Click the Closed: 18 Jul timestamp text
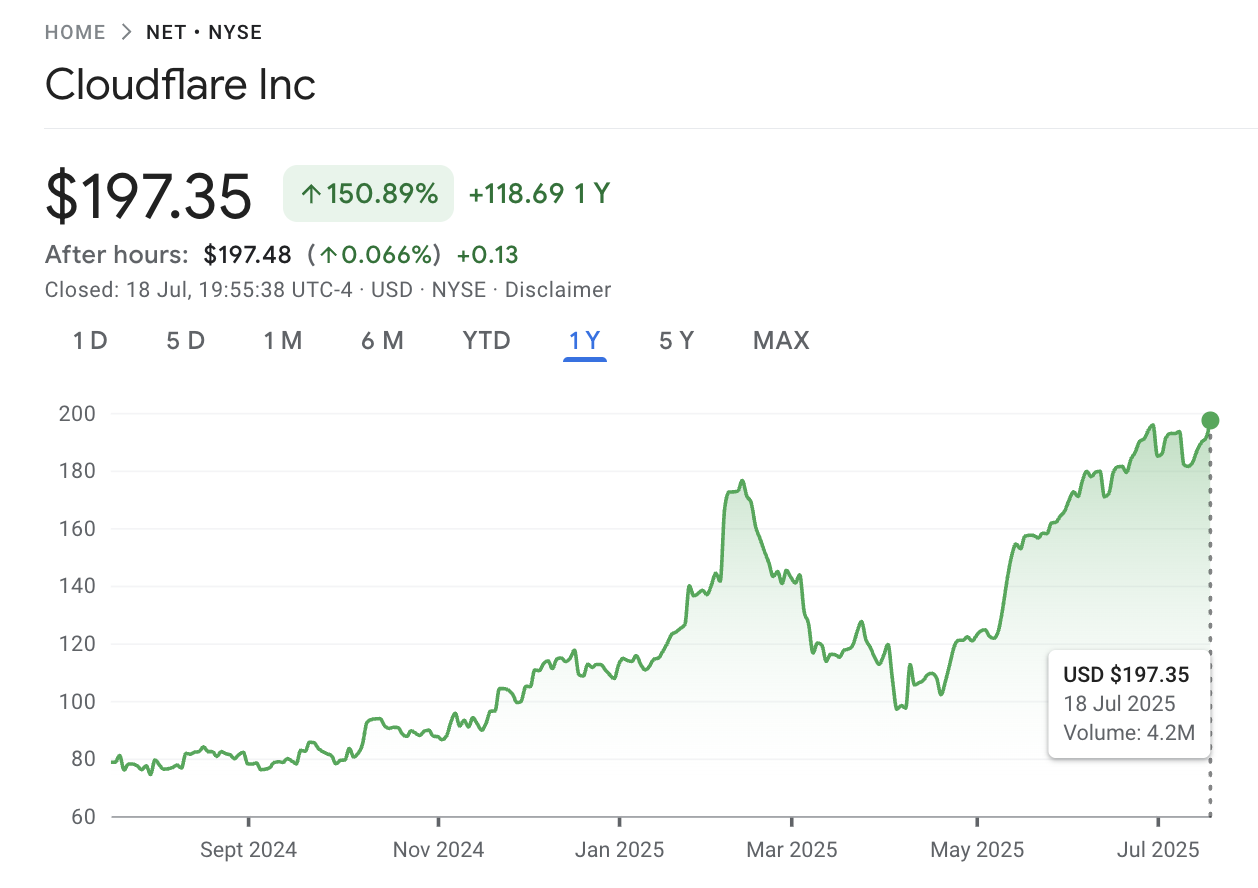 [x=199, y=290]
